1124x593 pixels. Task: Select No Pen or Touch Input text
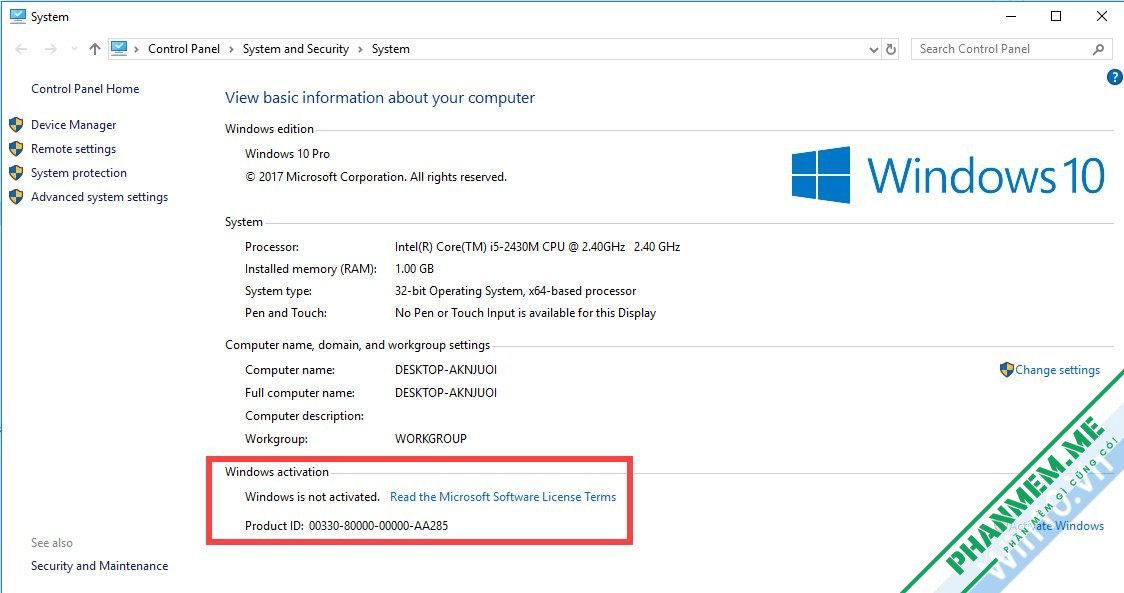525,313
